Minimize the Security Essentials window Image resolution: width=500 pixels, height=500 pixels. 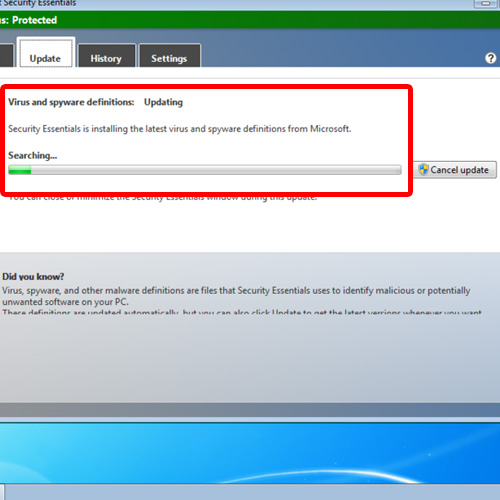click(x=486, y=3)
